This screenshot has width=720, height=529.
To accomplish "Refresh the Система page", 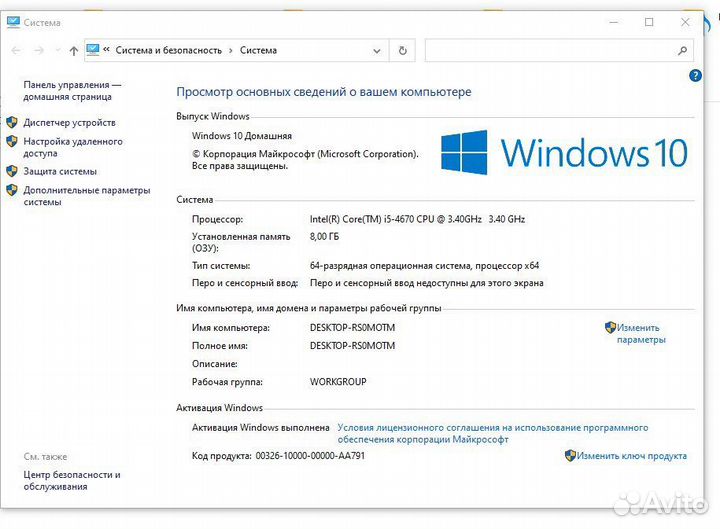I will (403, 51).
